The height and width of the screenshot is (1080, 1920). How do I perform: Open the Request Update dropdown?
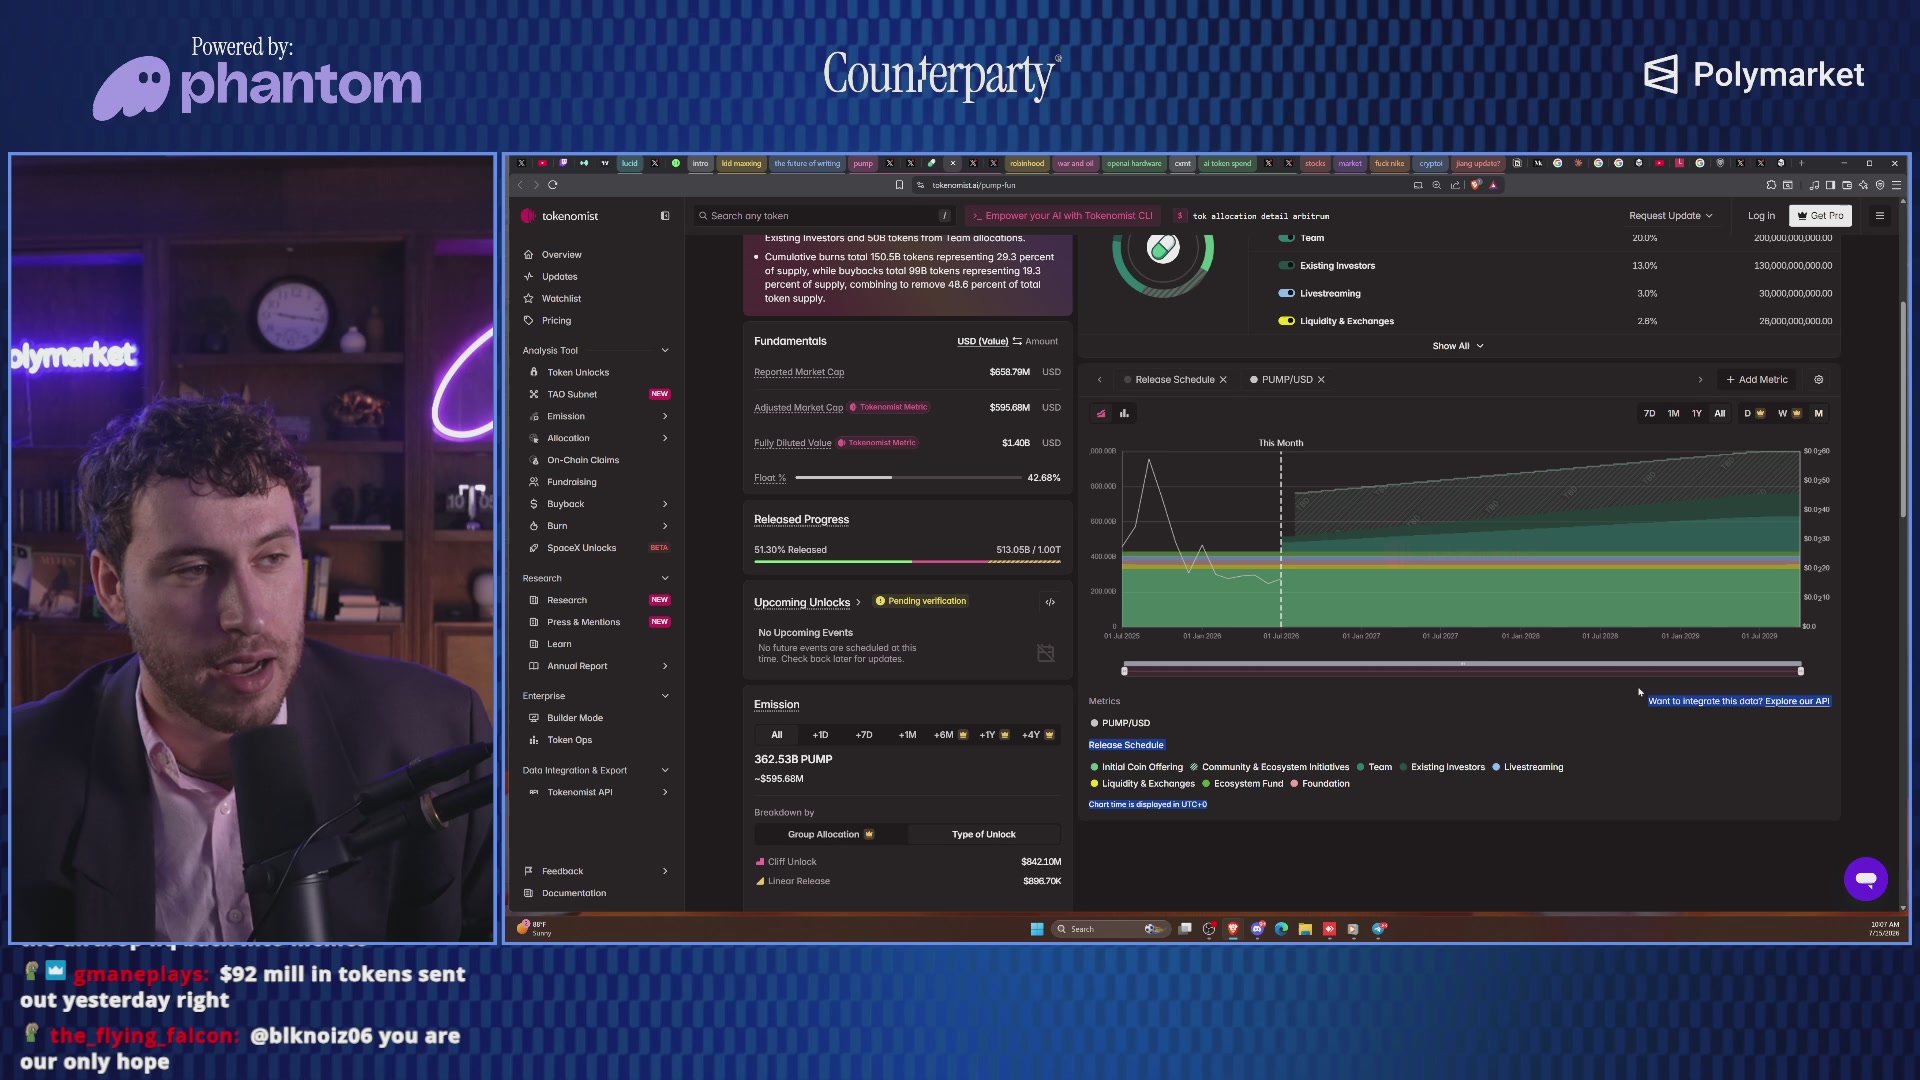tap(1670, 216)
